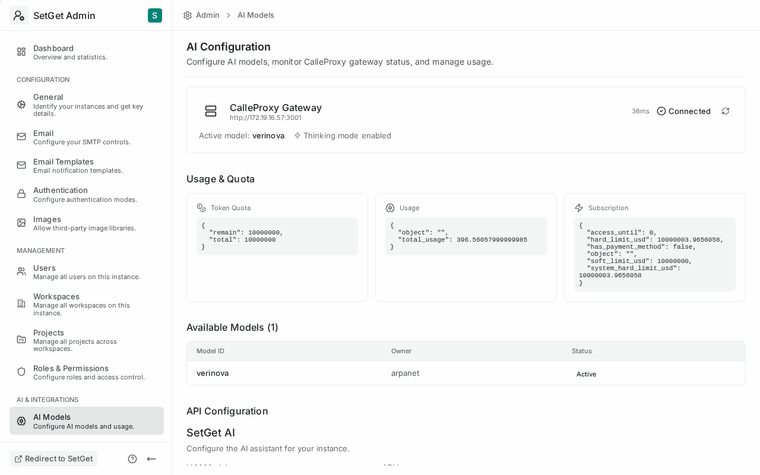Click the SetGet Admin logo icon
This screenshot has height=475, width=760.
point(19,16)
